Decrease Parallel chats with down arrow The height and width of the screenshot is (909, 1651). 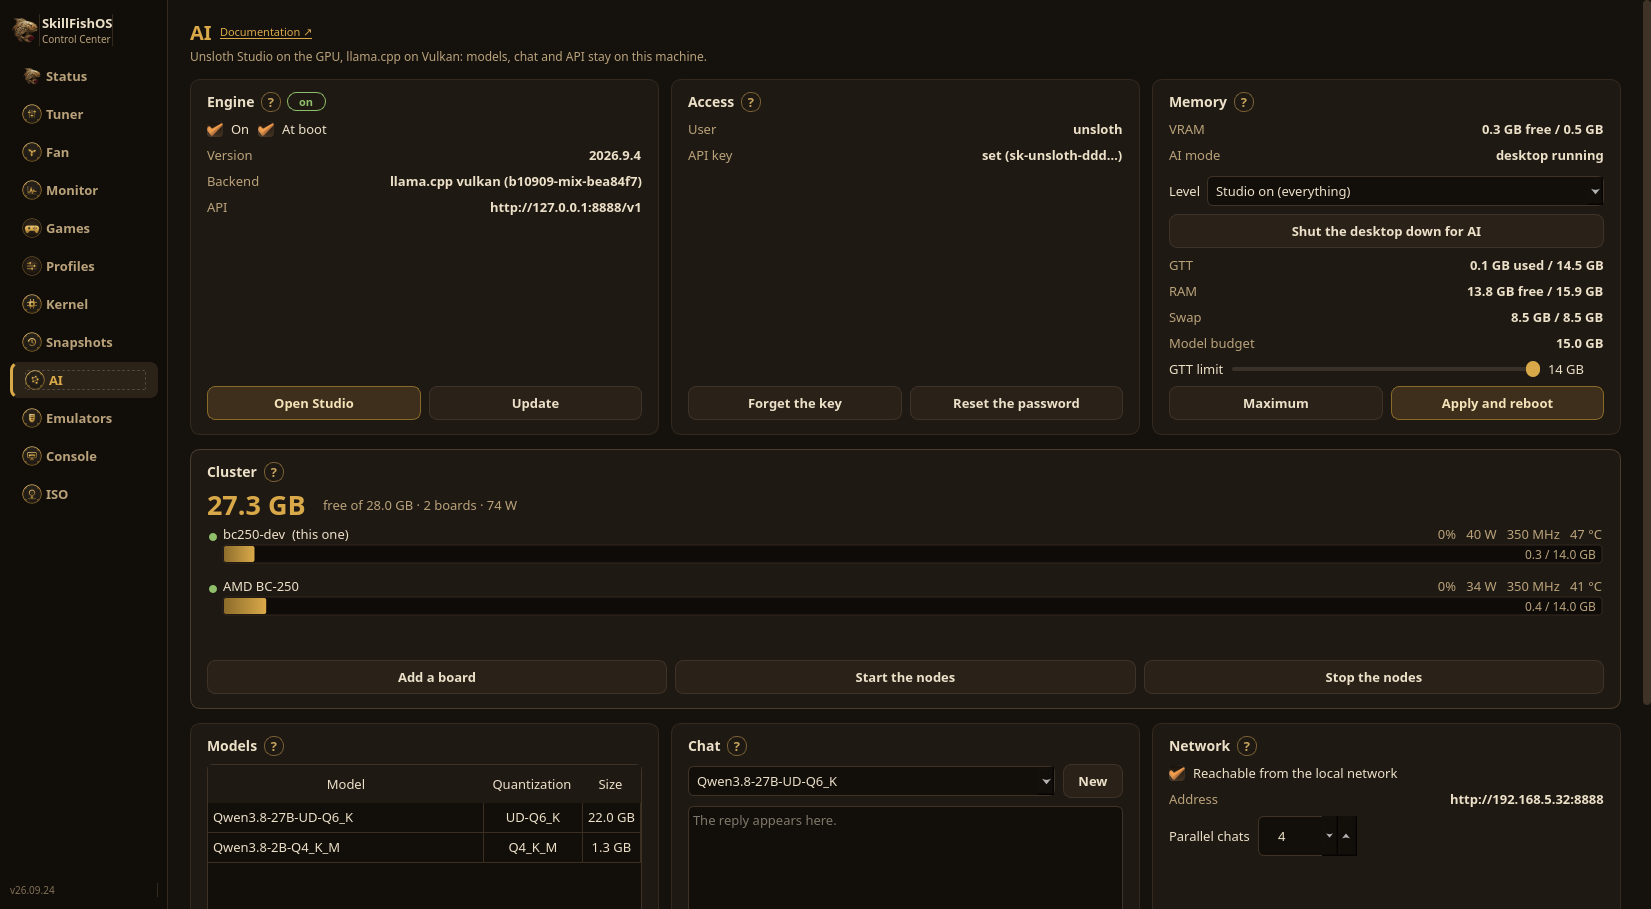tap(1329, 835)
